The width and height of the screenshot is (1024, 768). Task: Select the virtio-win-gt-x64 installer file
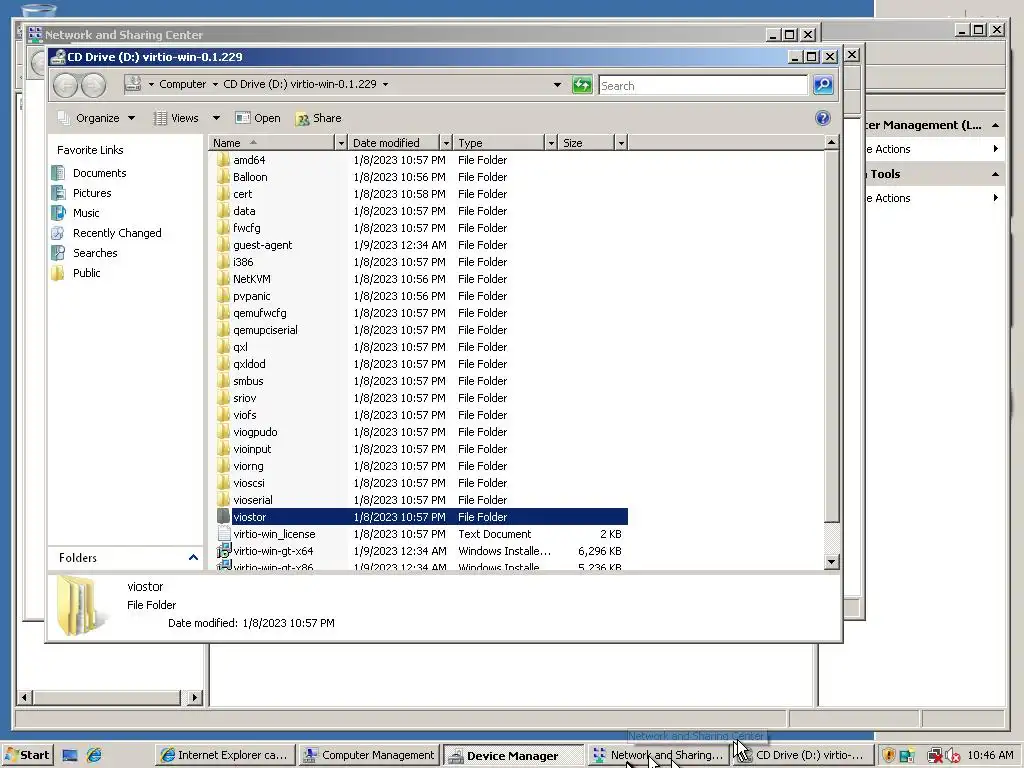pyautogui.click(x=273, y=551)
